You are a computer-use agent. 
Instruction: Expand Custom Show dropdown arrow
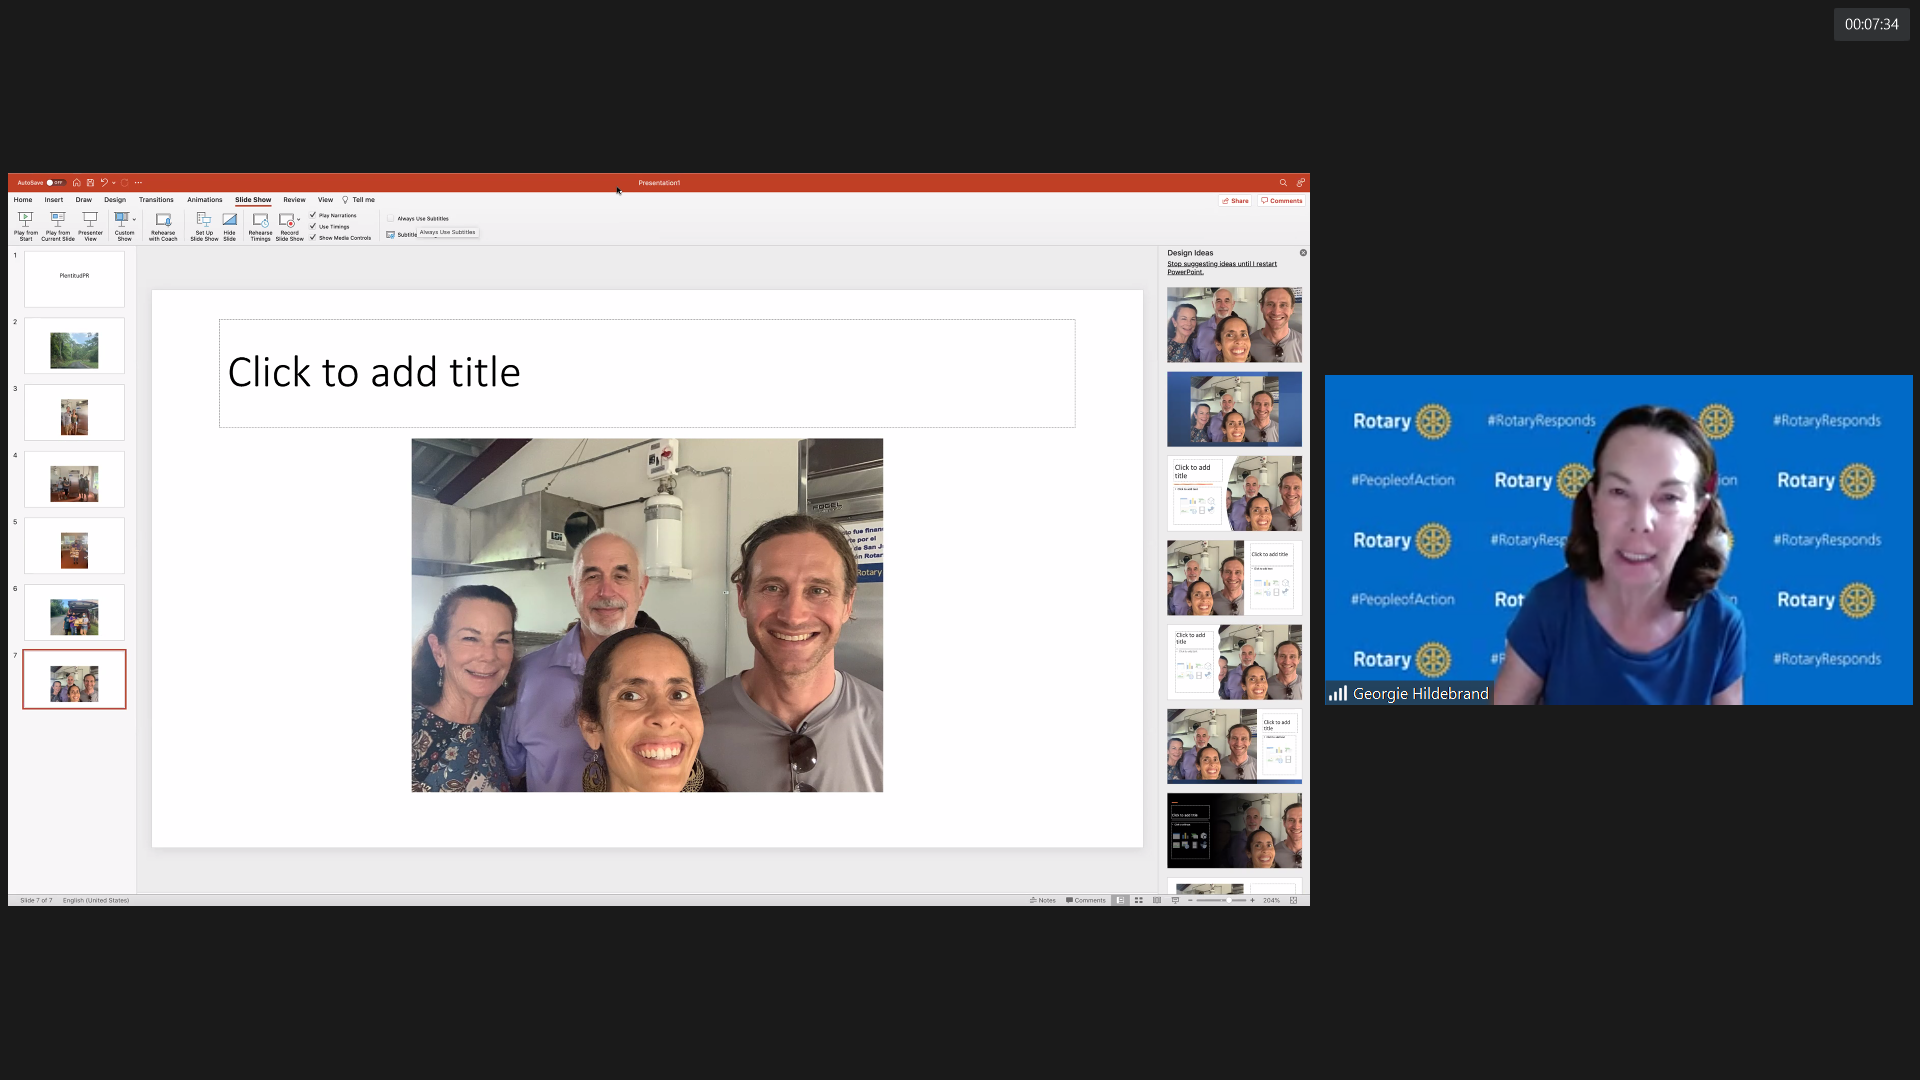[134, 219]
